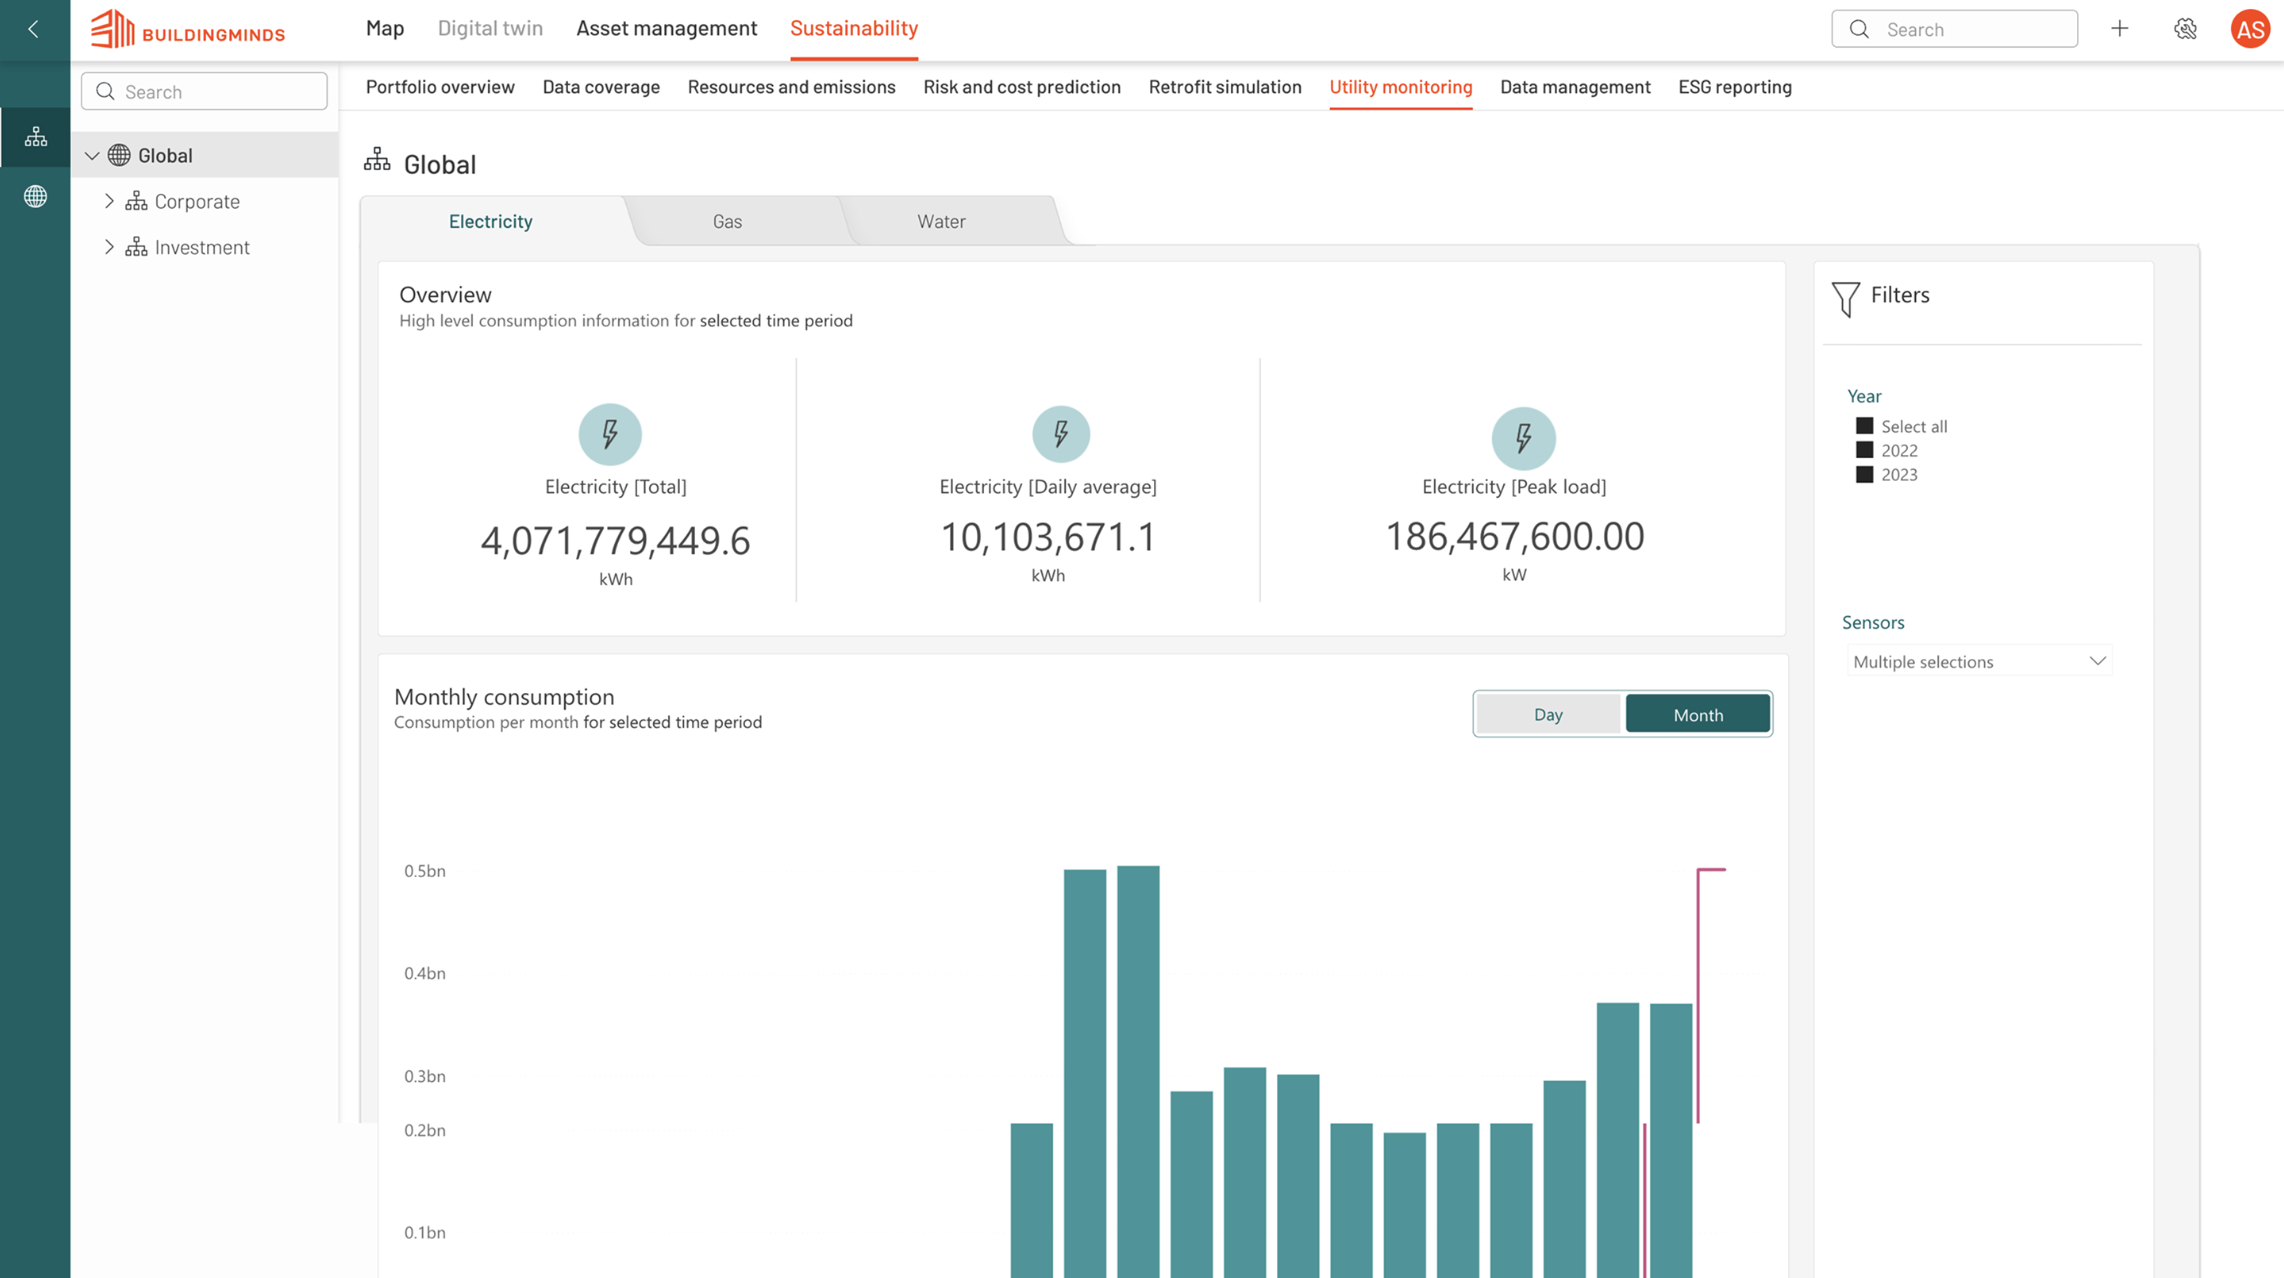
Task: Open Asset management top menu
Action: pos(666,28)
